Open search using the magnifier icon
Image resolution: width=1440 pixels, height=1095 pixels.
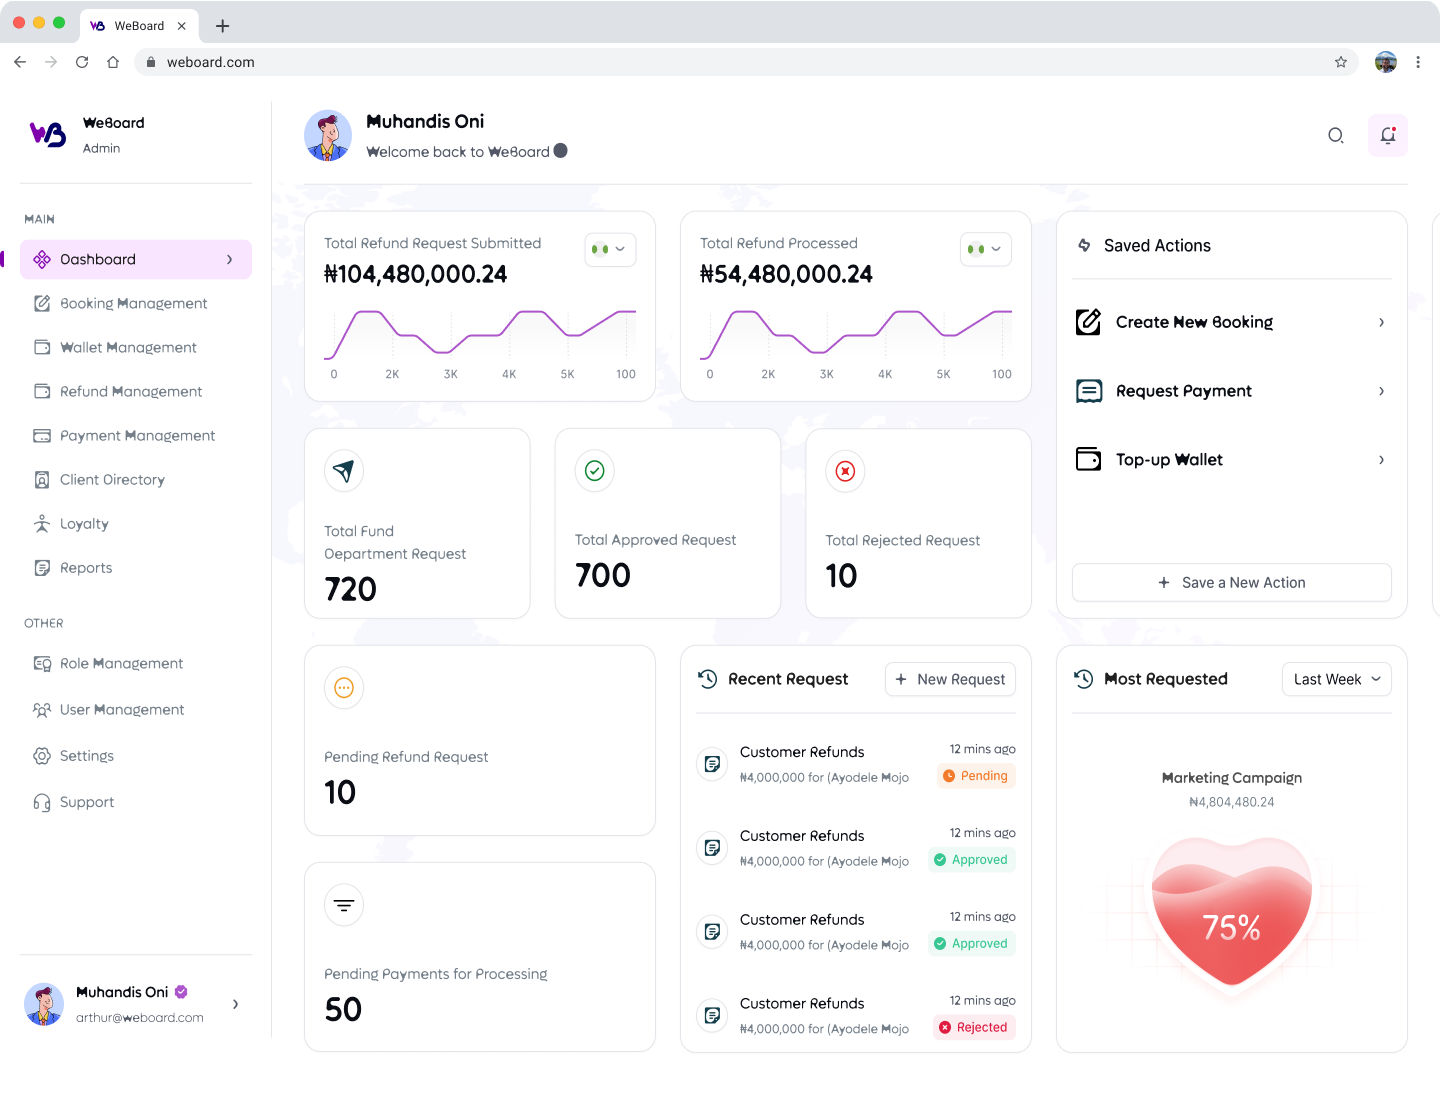1335,136
